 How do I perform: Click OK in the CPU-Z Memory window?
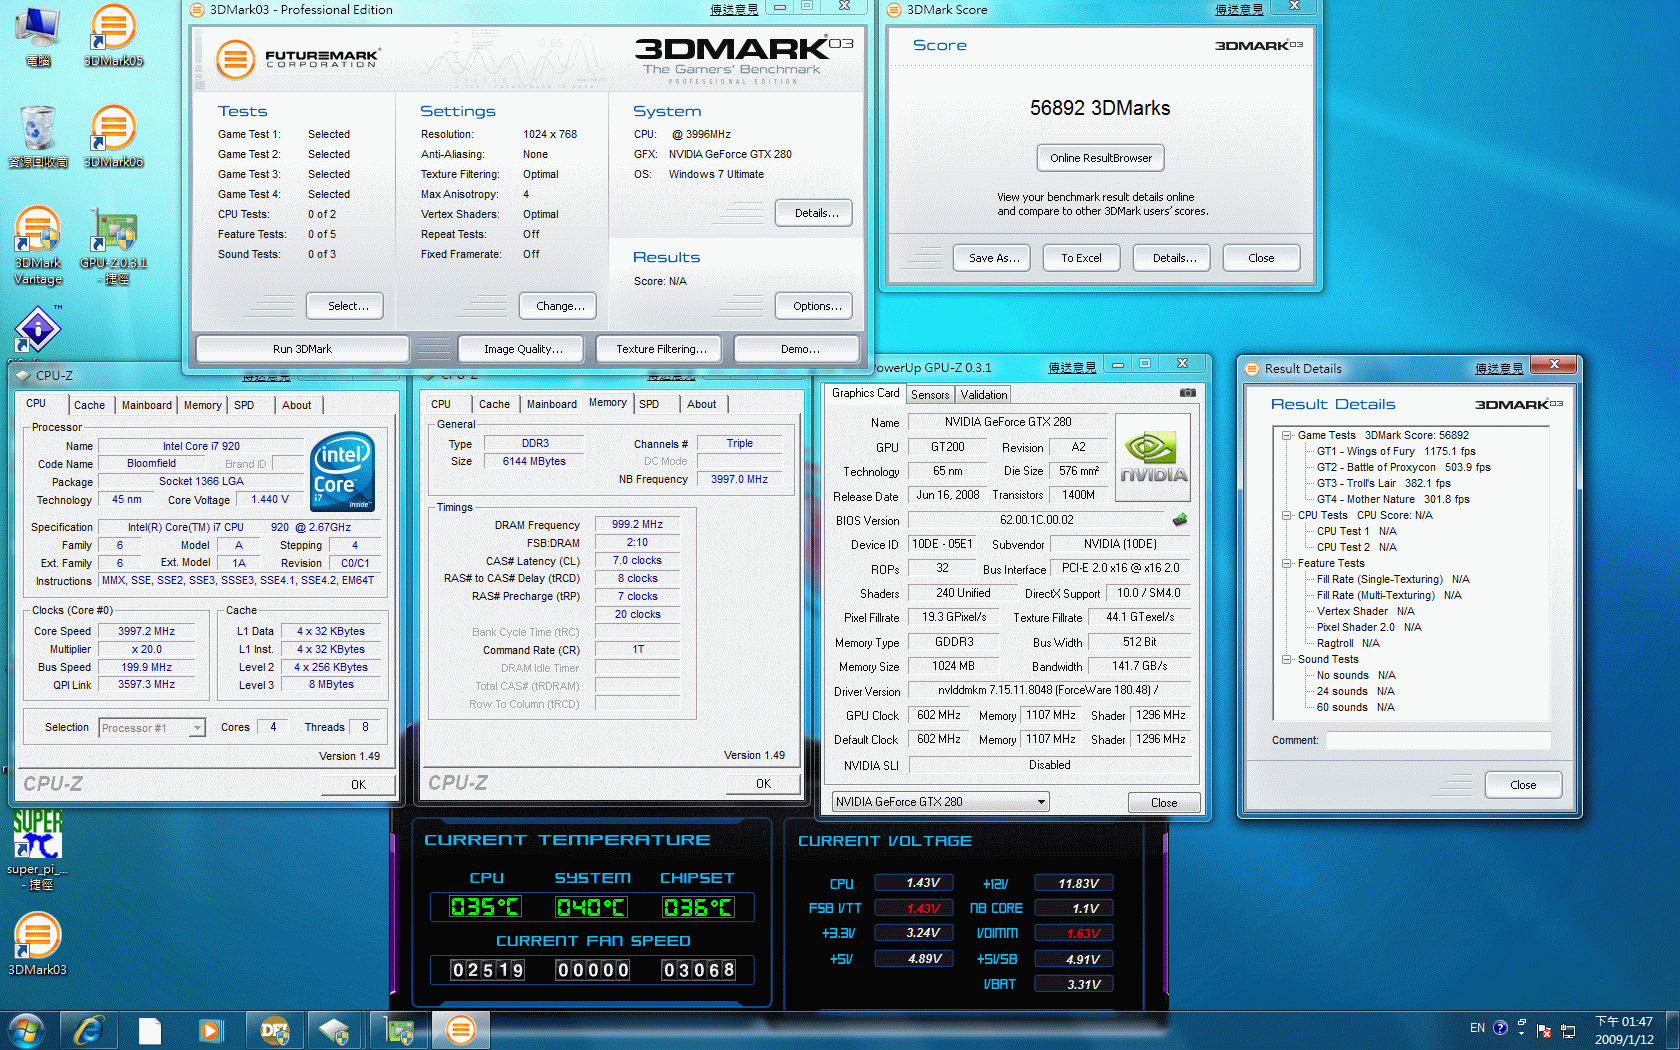[x=763, y=784]
